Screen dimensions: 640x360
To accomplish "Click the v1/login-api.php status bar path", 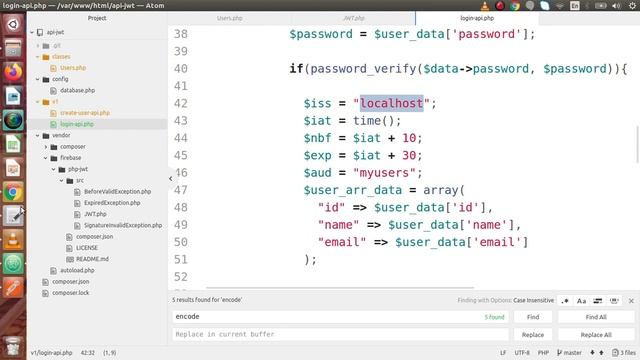I will 51,353.
